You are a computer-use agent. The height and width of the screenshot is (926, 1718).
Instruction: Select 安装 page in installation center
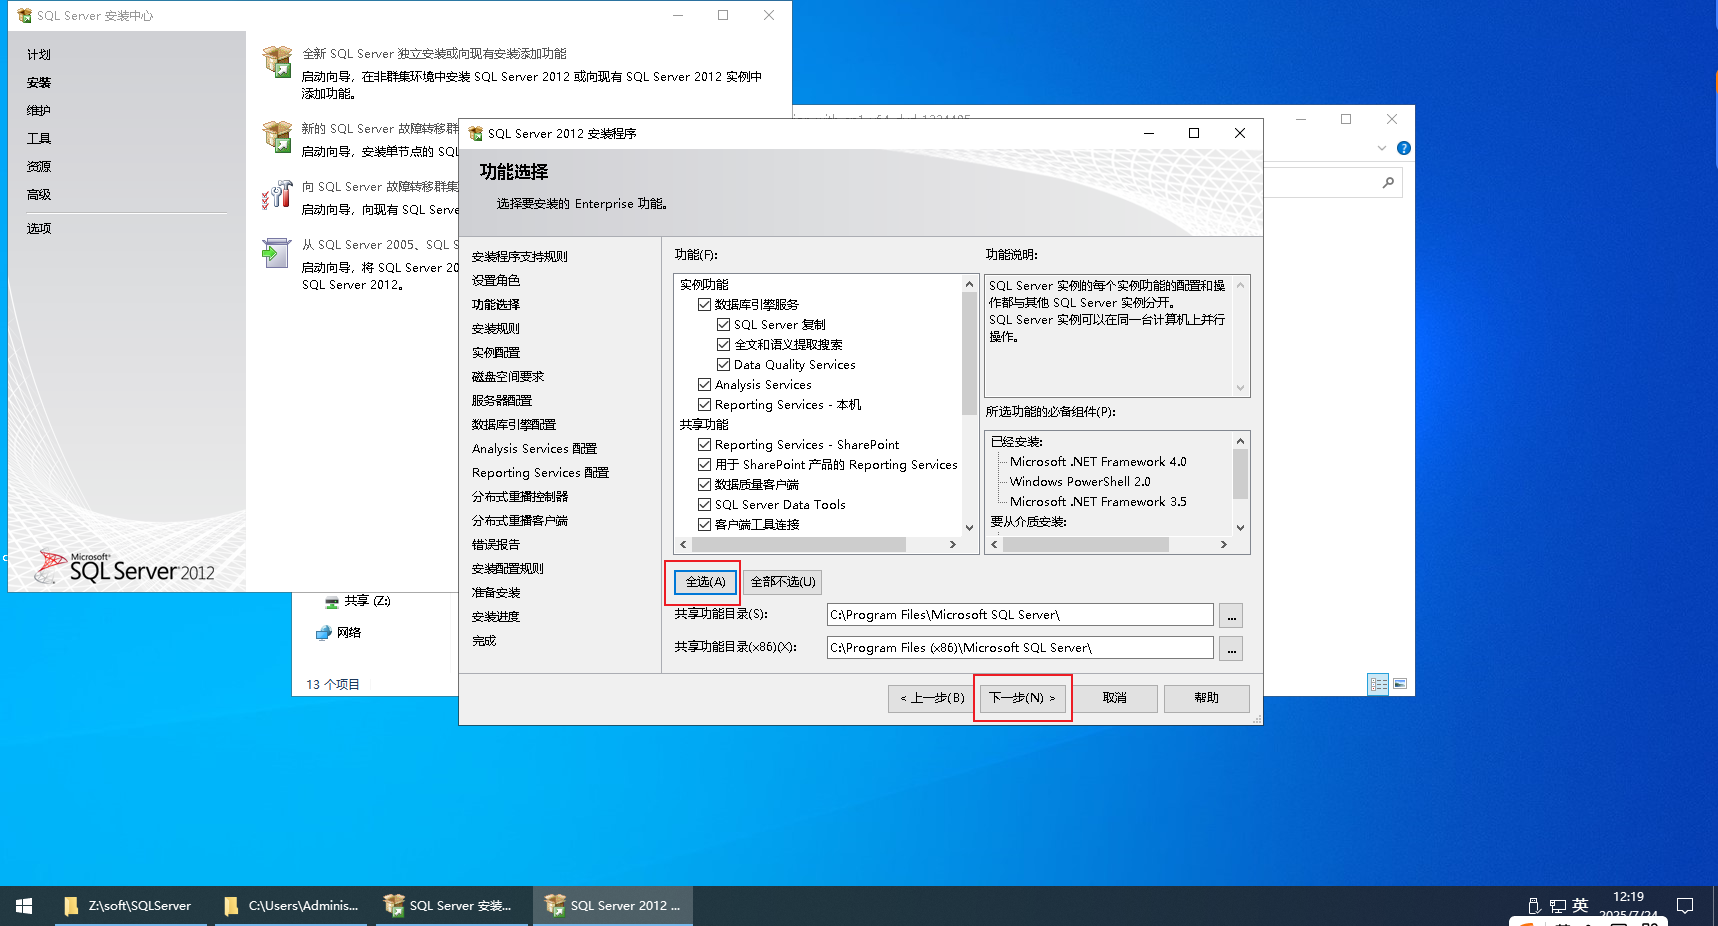coord(39,83)
